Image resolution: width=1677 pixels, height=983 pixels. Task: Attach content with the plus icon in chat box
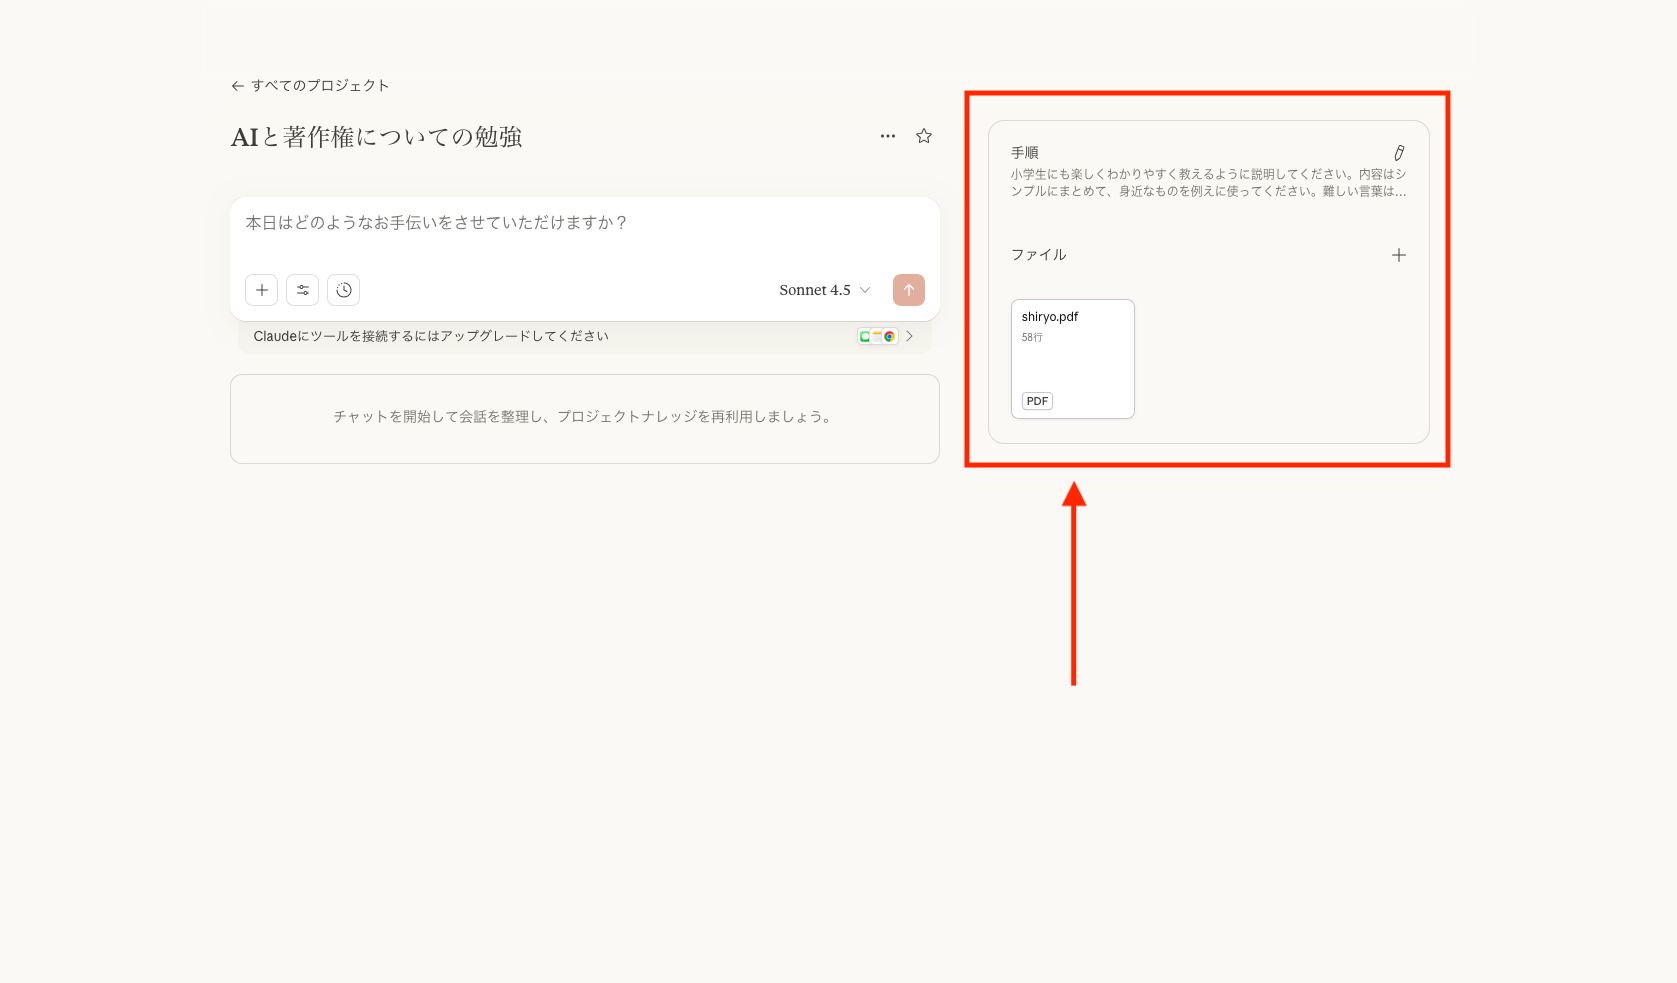[261, 290]
